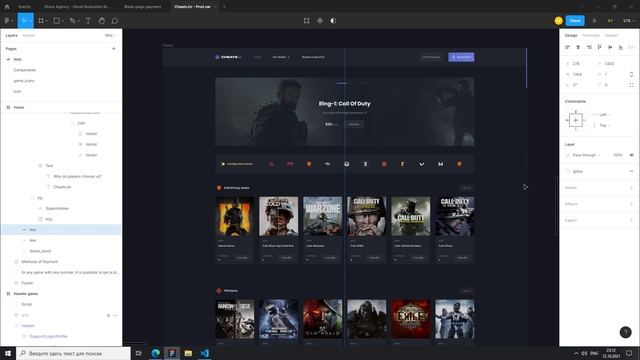The width and height of the screenshot is (640, 360).
Task: Select the Superimpose layer
Action: 57,209
